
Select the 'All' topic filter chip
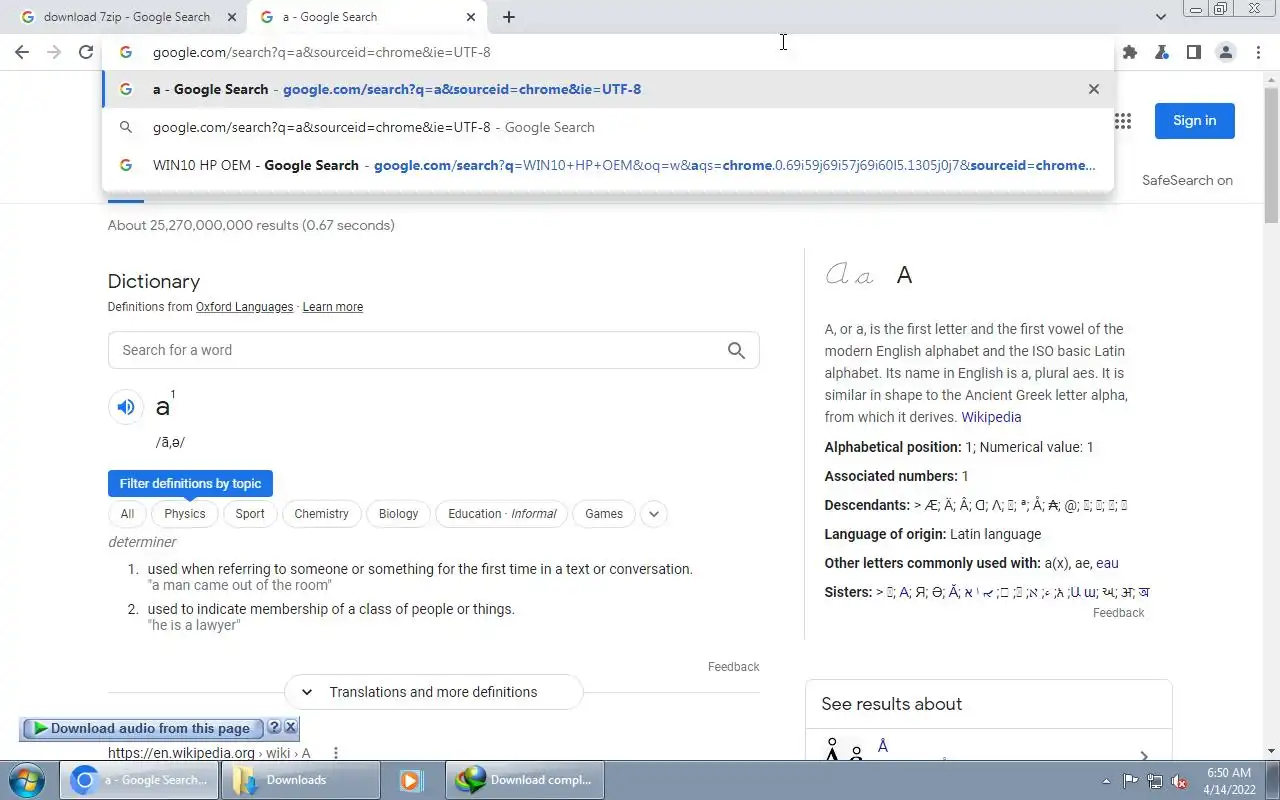(127, 514)
